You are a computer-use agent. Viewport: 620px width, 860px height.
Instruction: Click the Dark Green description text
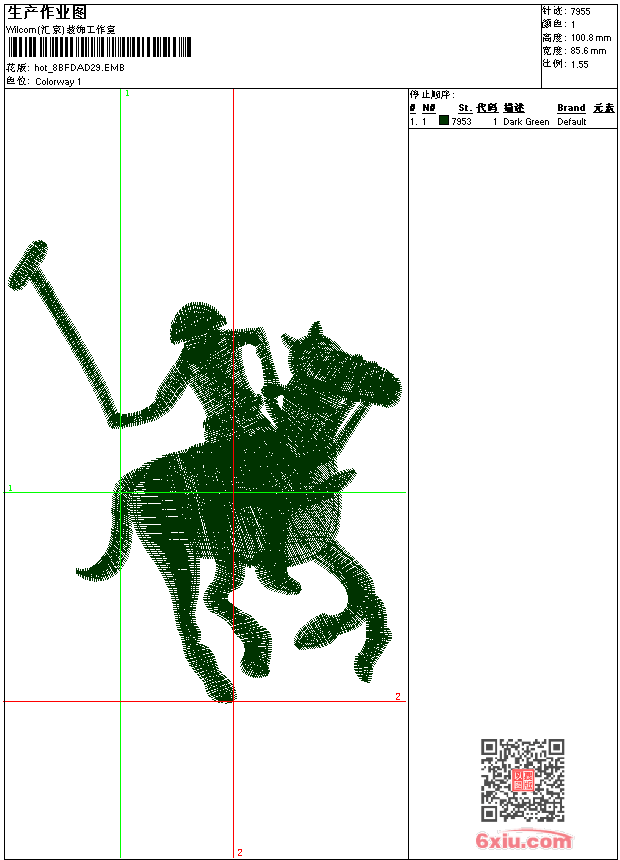(x=526, y=122)
